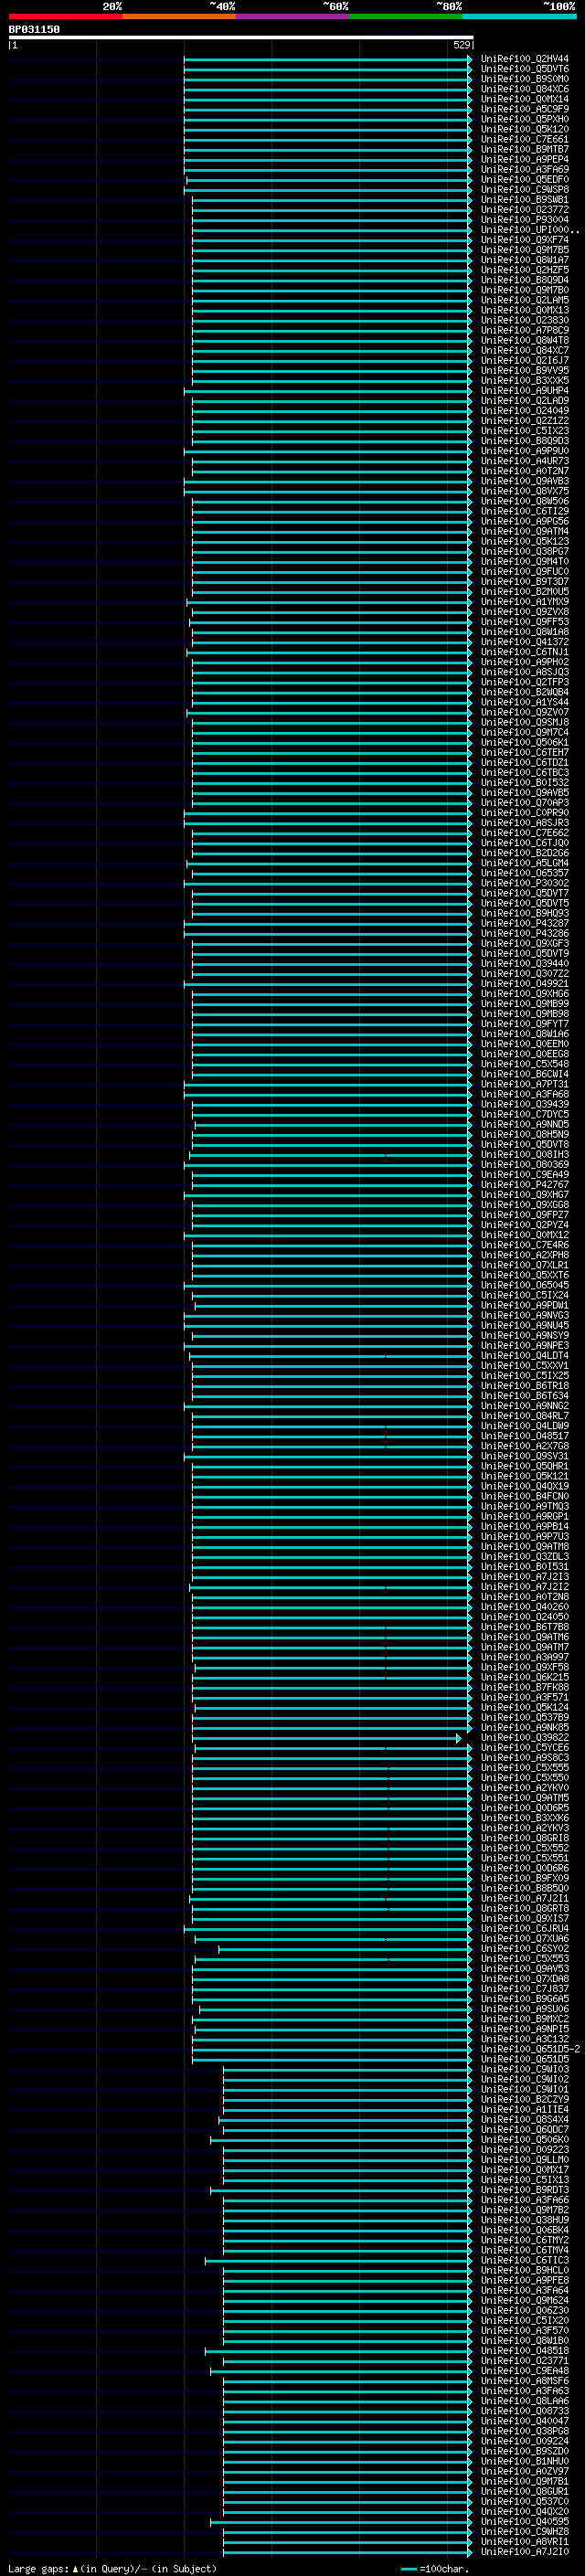
Task: Select hit UniRef100_Q9ATM5
Action: (525, 1798)
